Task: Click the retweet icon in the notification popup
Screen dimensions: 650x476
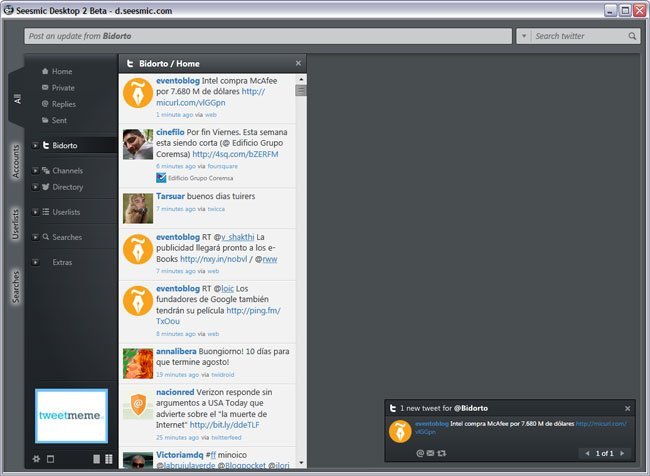Action: (x=441, y=453)
